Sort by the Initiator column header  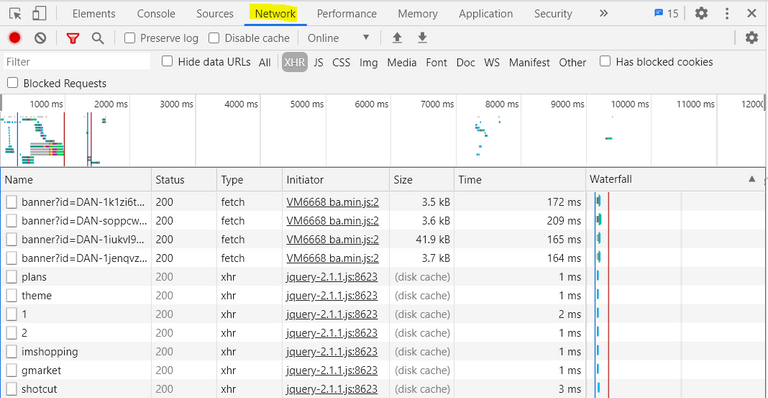(x=336, y=180)
